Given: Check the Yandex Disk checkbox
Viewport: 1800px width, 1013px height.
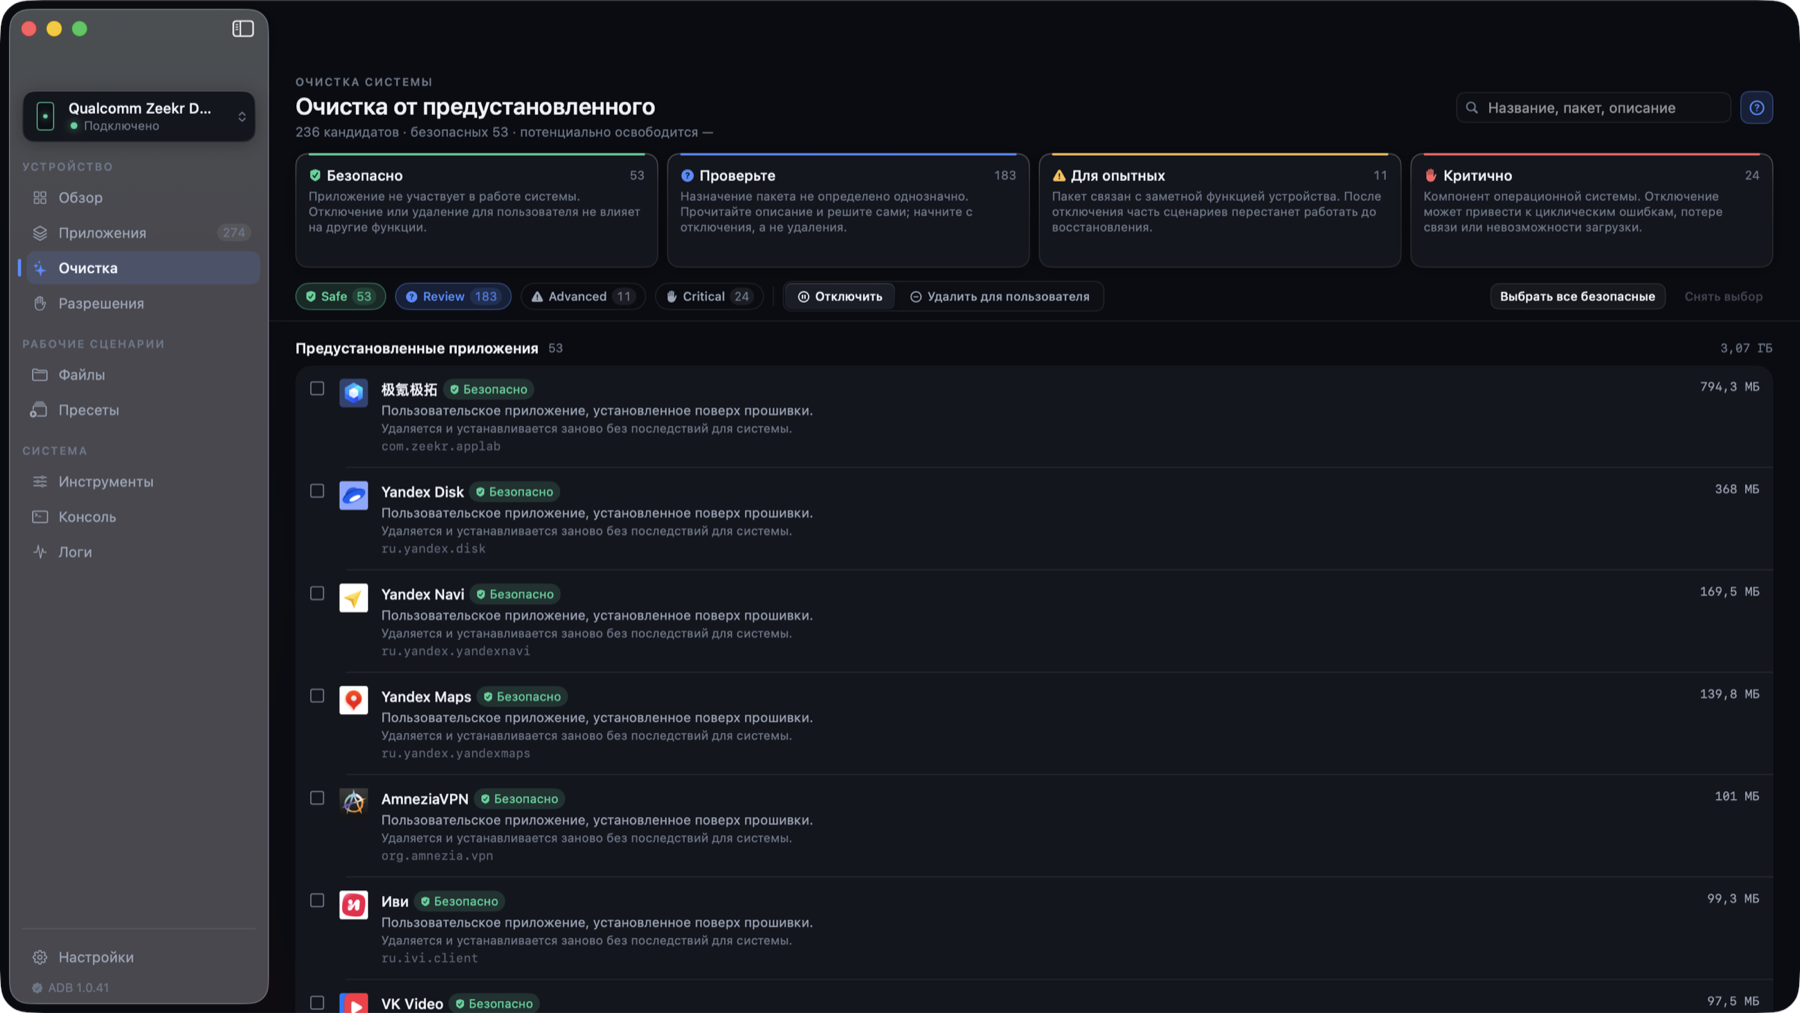Looking at the screenshot, I should [317, 491].
